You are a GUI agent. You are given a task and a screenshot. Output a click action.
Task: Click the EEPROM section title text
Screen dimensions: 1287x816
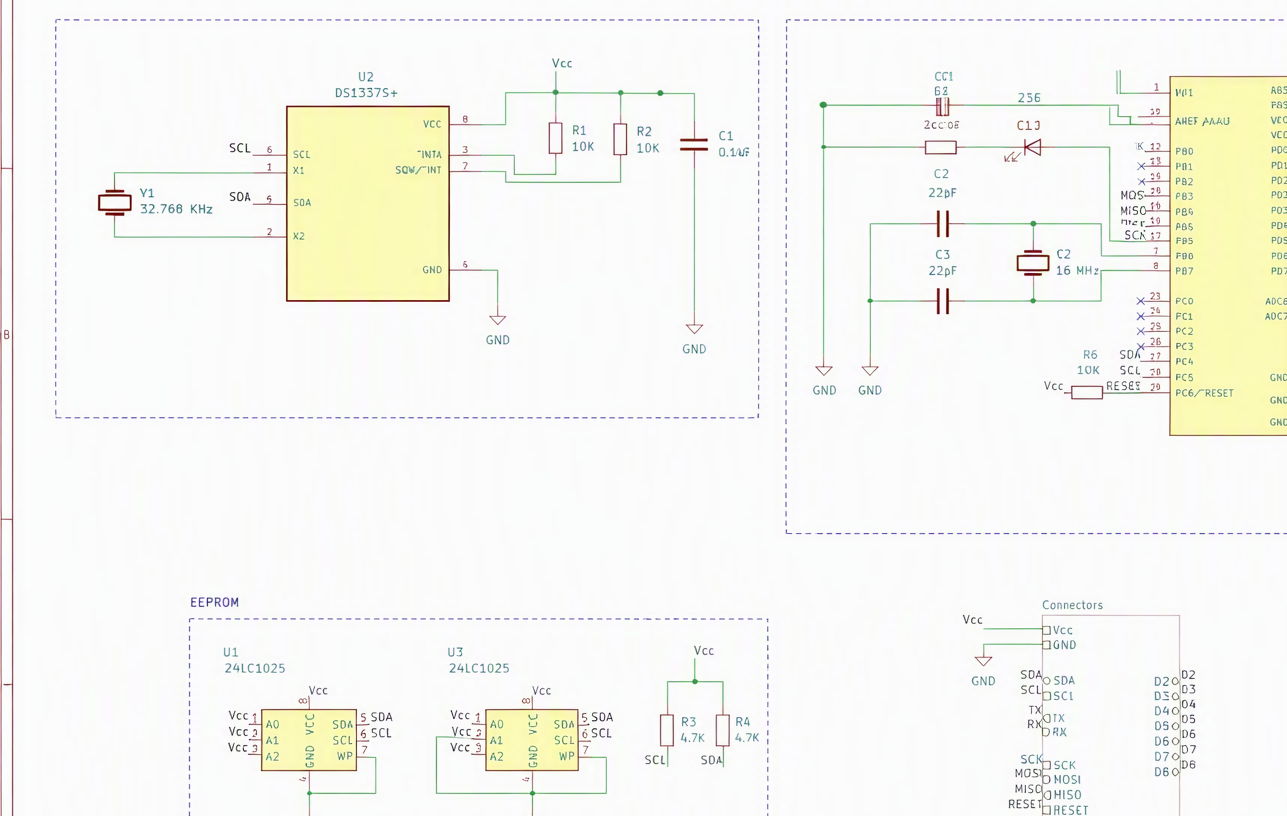215,602
